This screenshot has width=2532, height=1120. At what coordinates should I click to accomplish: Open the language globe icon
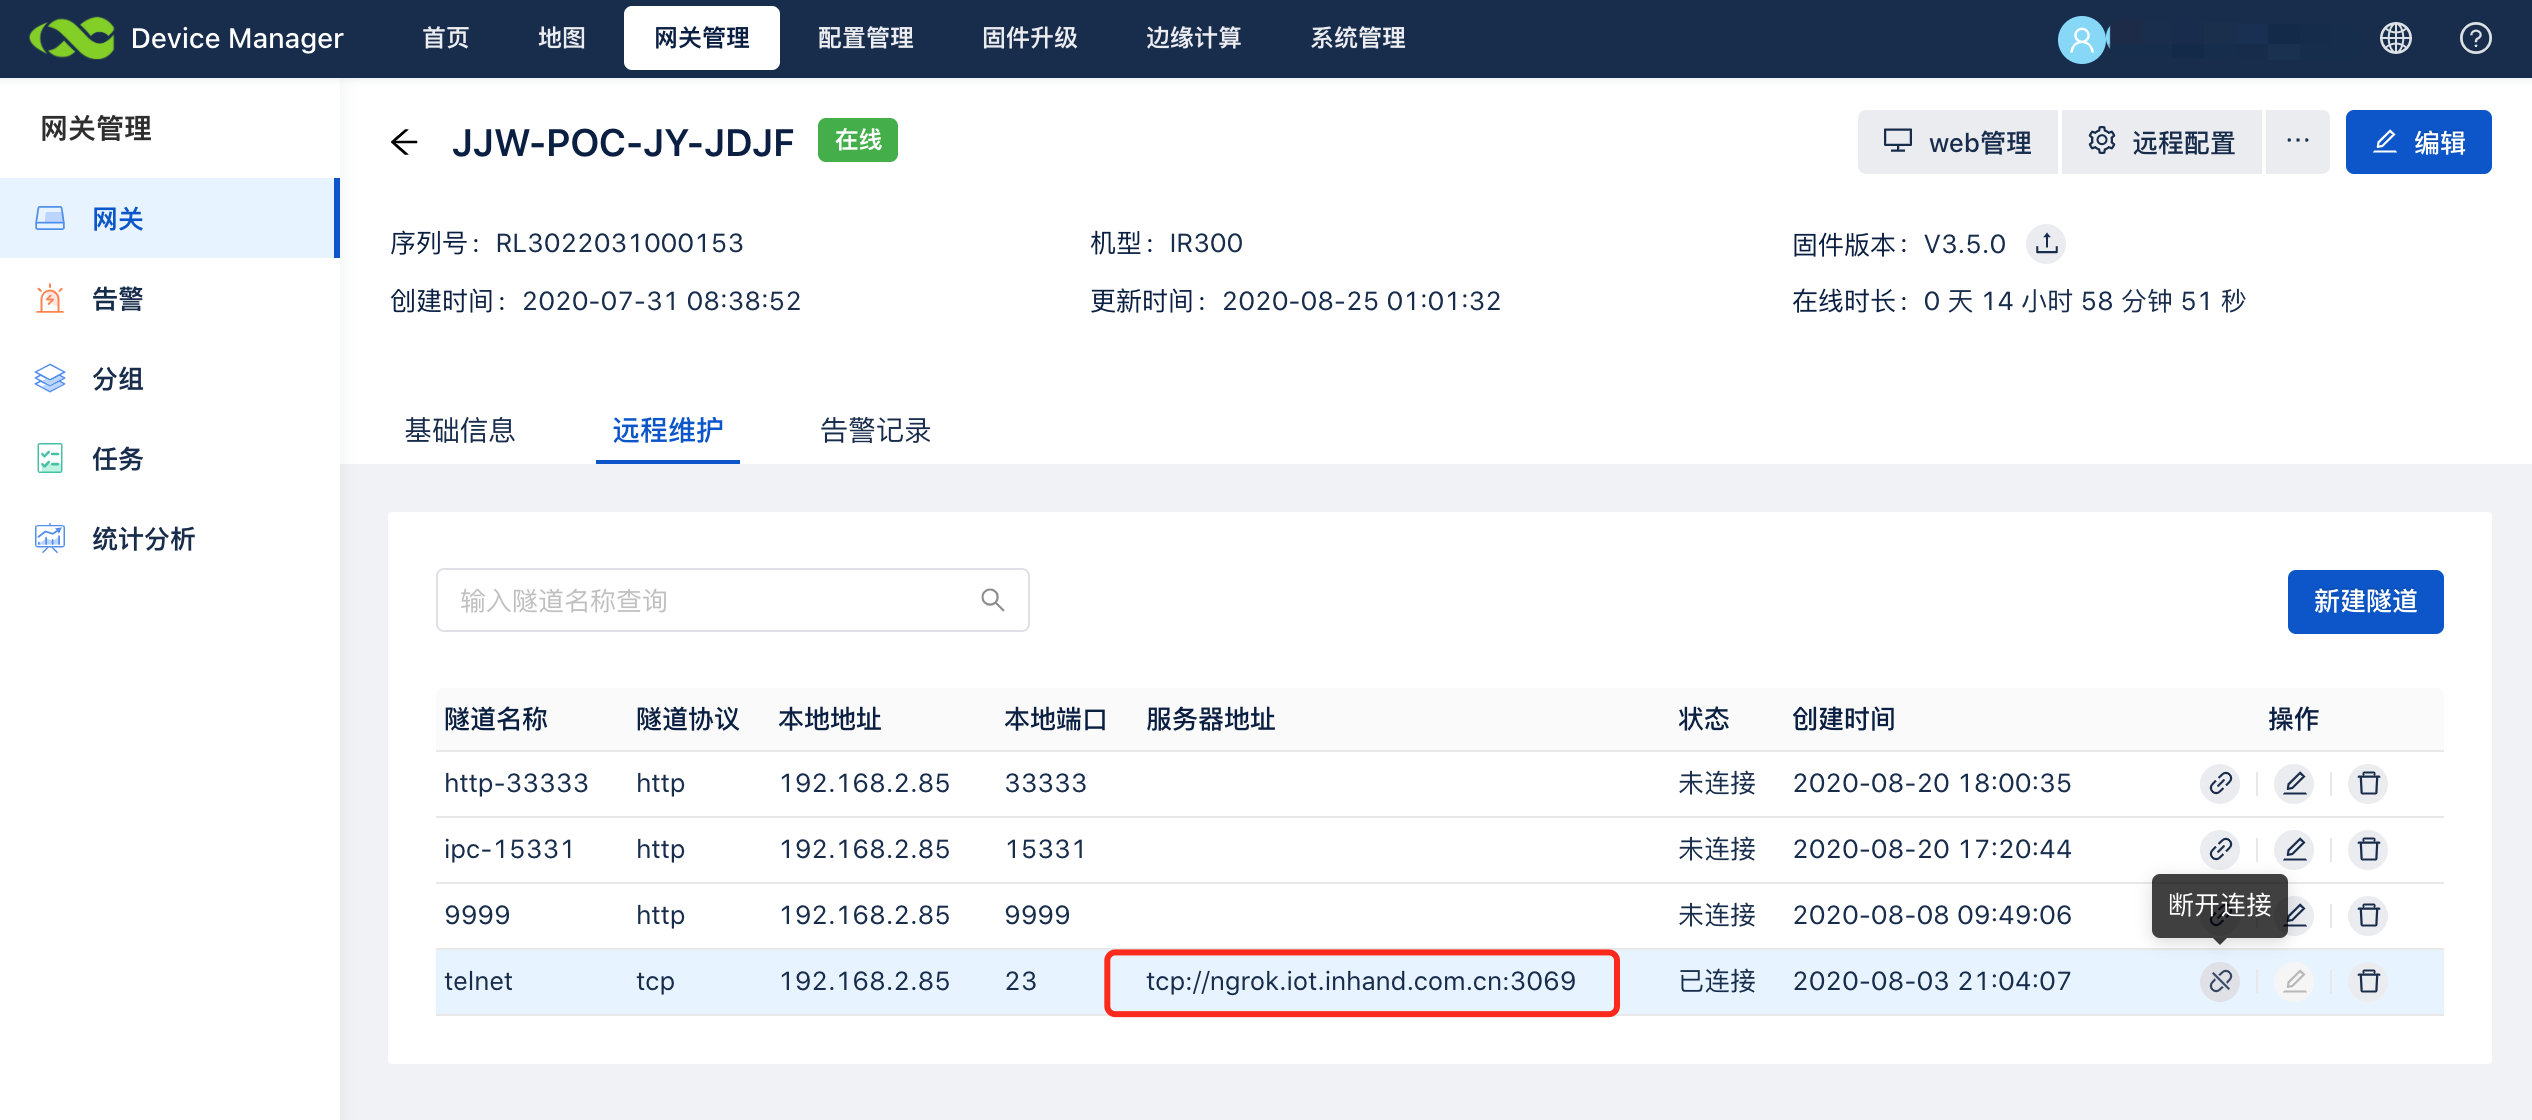(2395, 38)
